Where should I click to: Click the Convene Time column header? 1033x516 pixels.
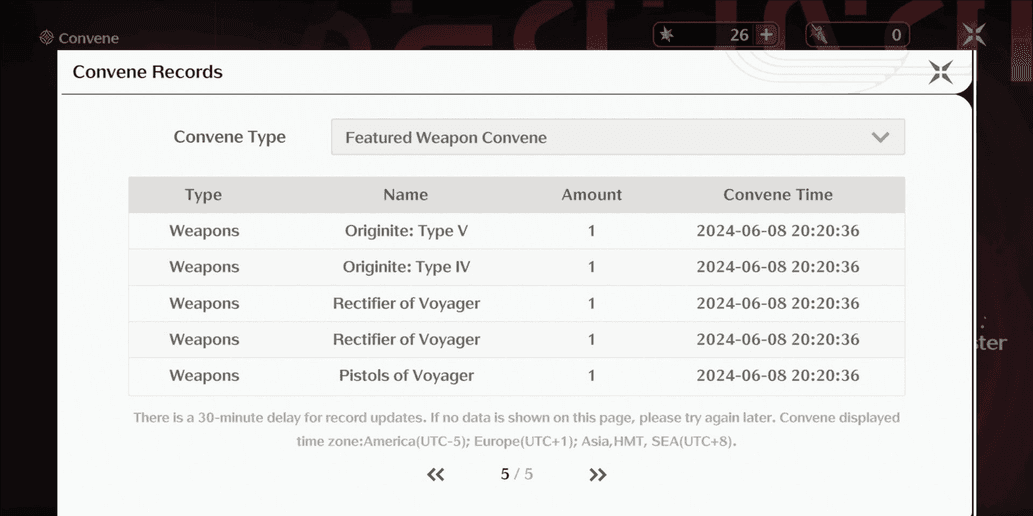point(777,195)
